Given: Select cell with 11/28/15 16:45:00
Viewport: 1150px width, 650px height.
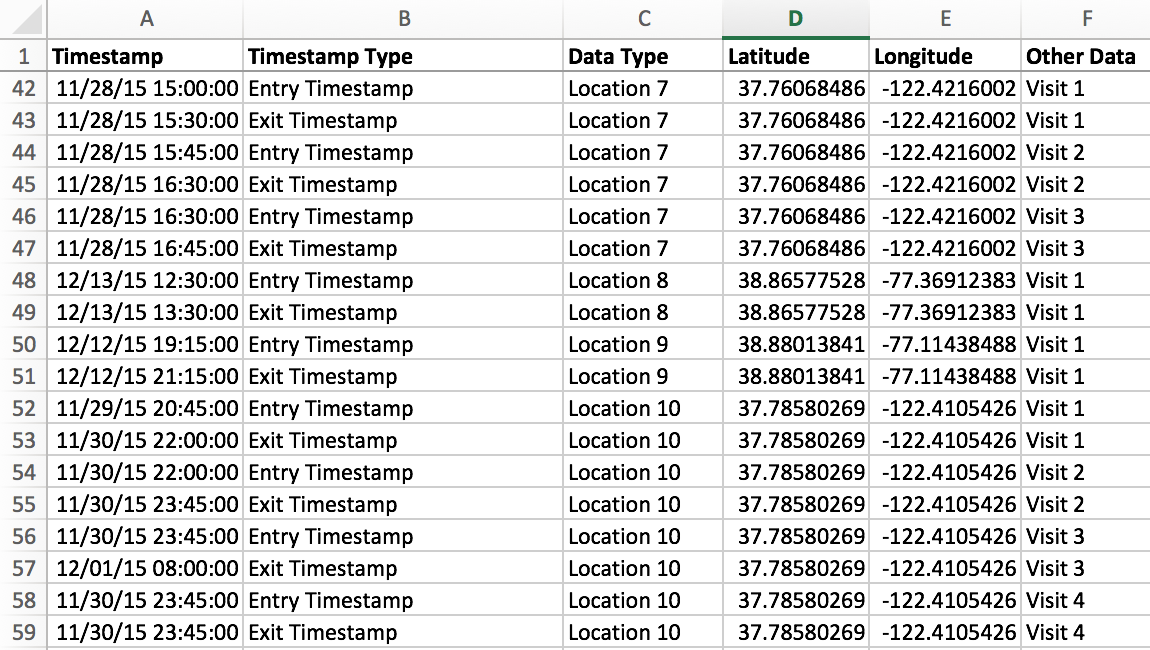Looking at the screenshot, I should (x=145, y=248).
